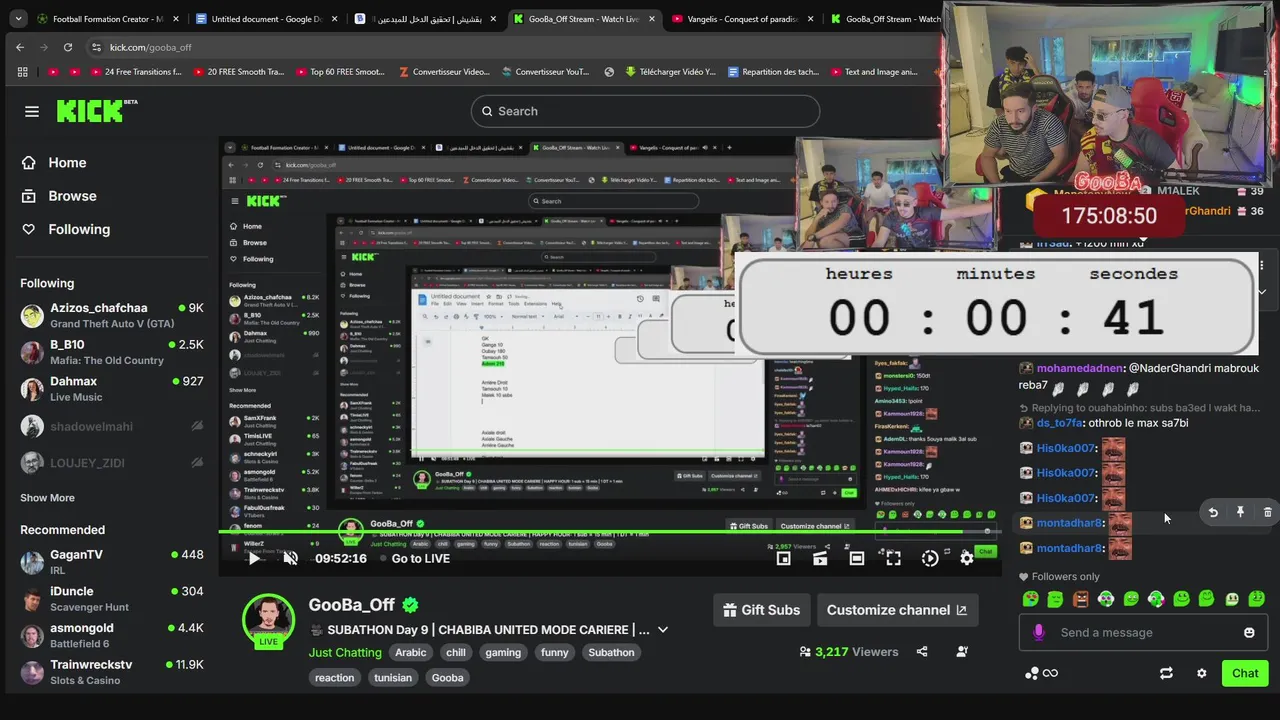Create a clip with the clip icon
1280x720 pixels.
(820, 558)
